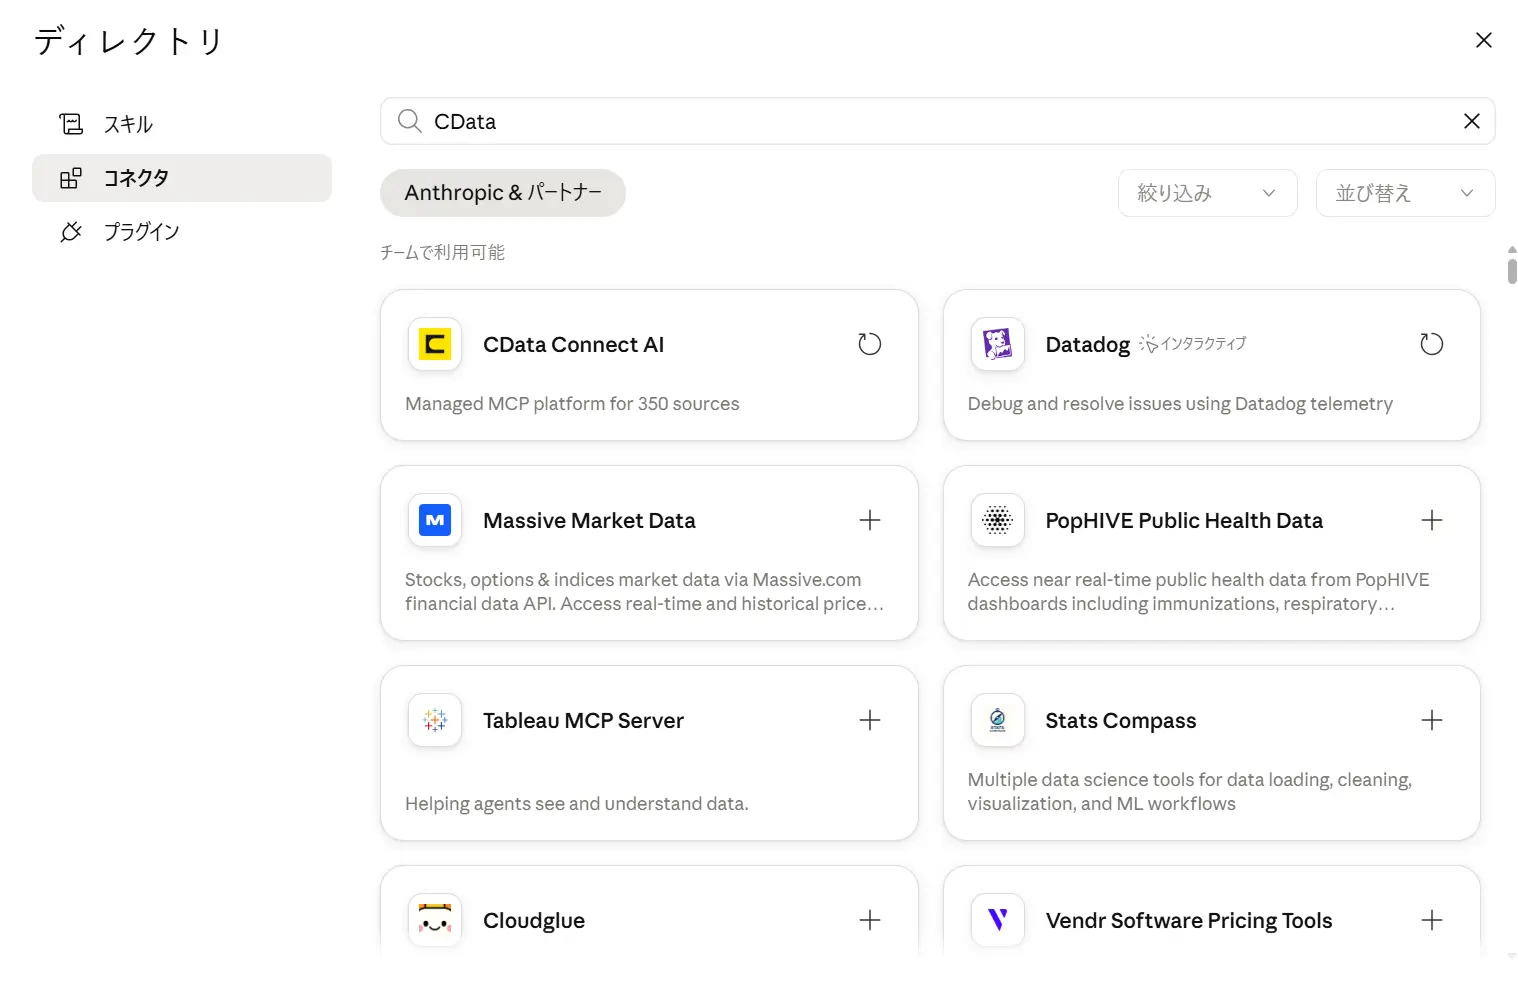Click the ディレクトリ dialog heading
1518x991 pixels.
[128, 41]
